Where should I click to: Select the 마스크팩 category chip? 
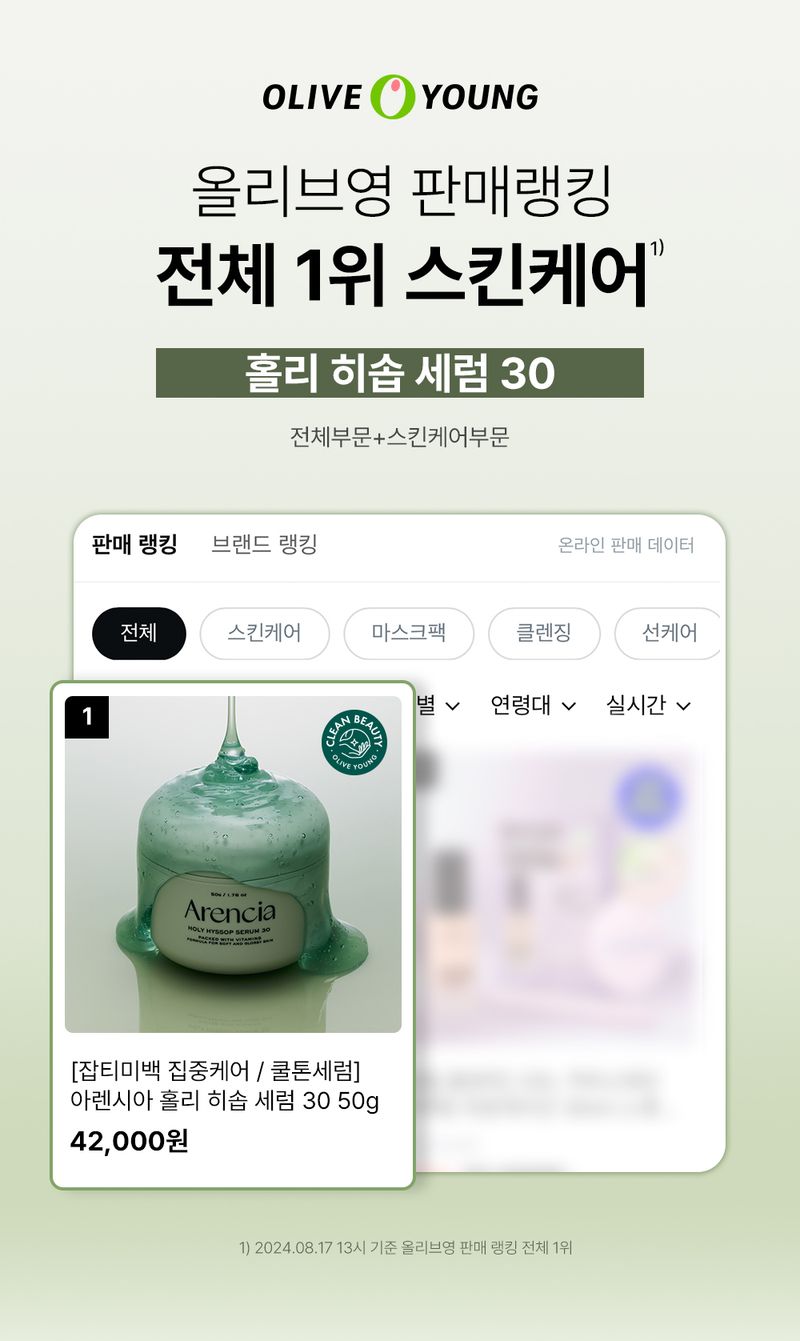(x=409, y=633)
